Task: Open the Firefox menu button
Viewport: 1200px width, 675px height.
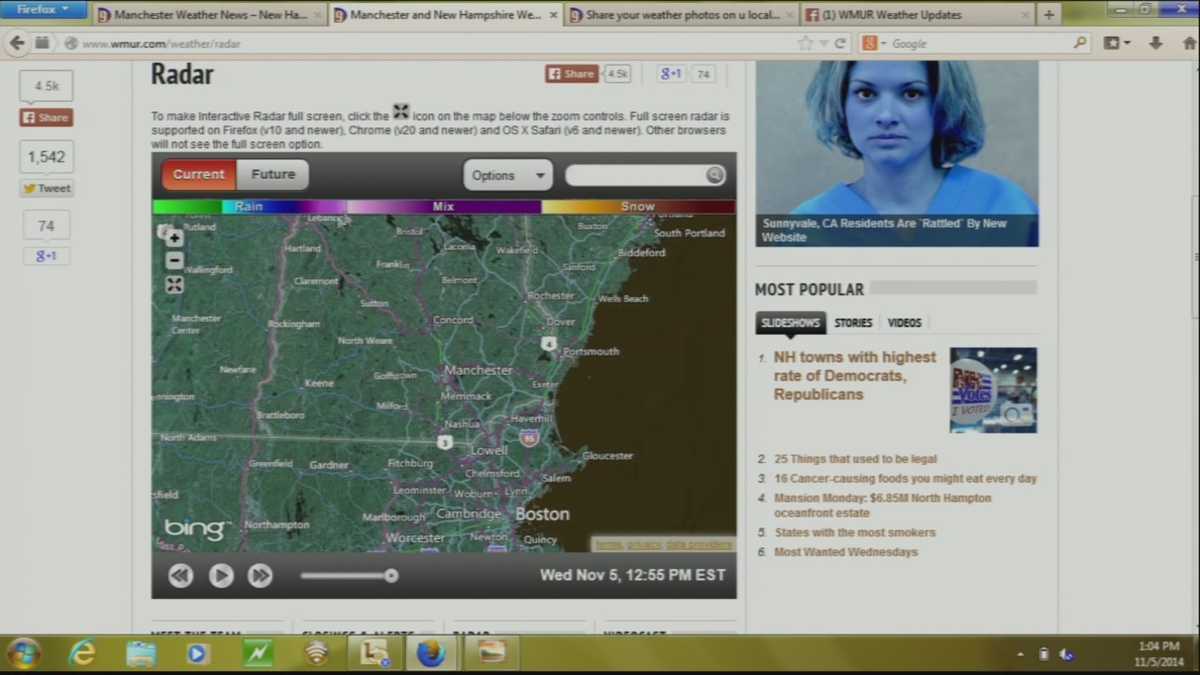Action: coord(42,10)
